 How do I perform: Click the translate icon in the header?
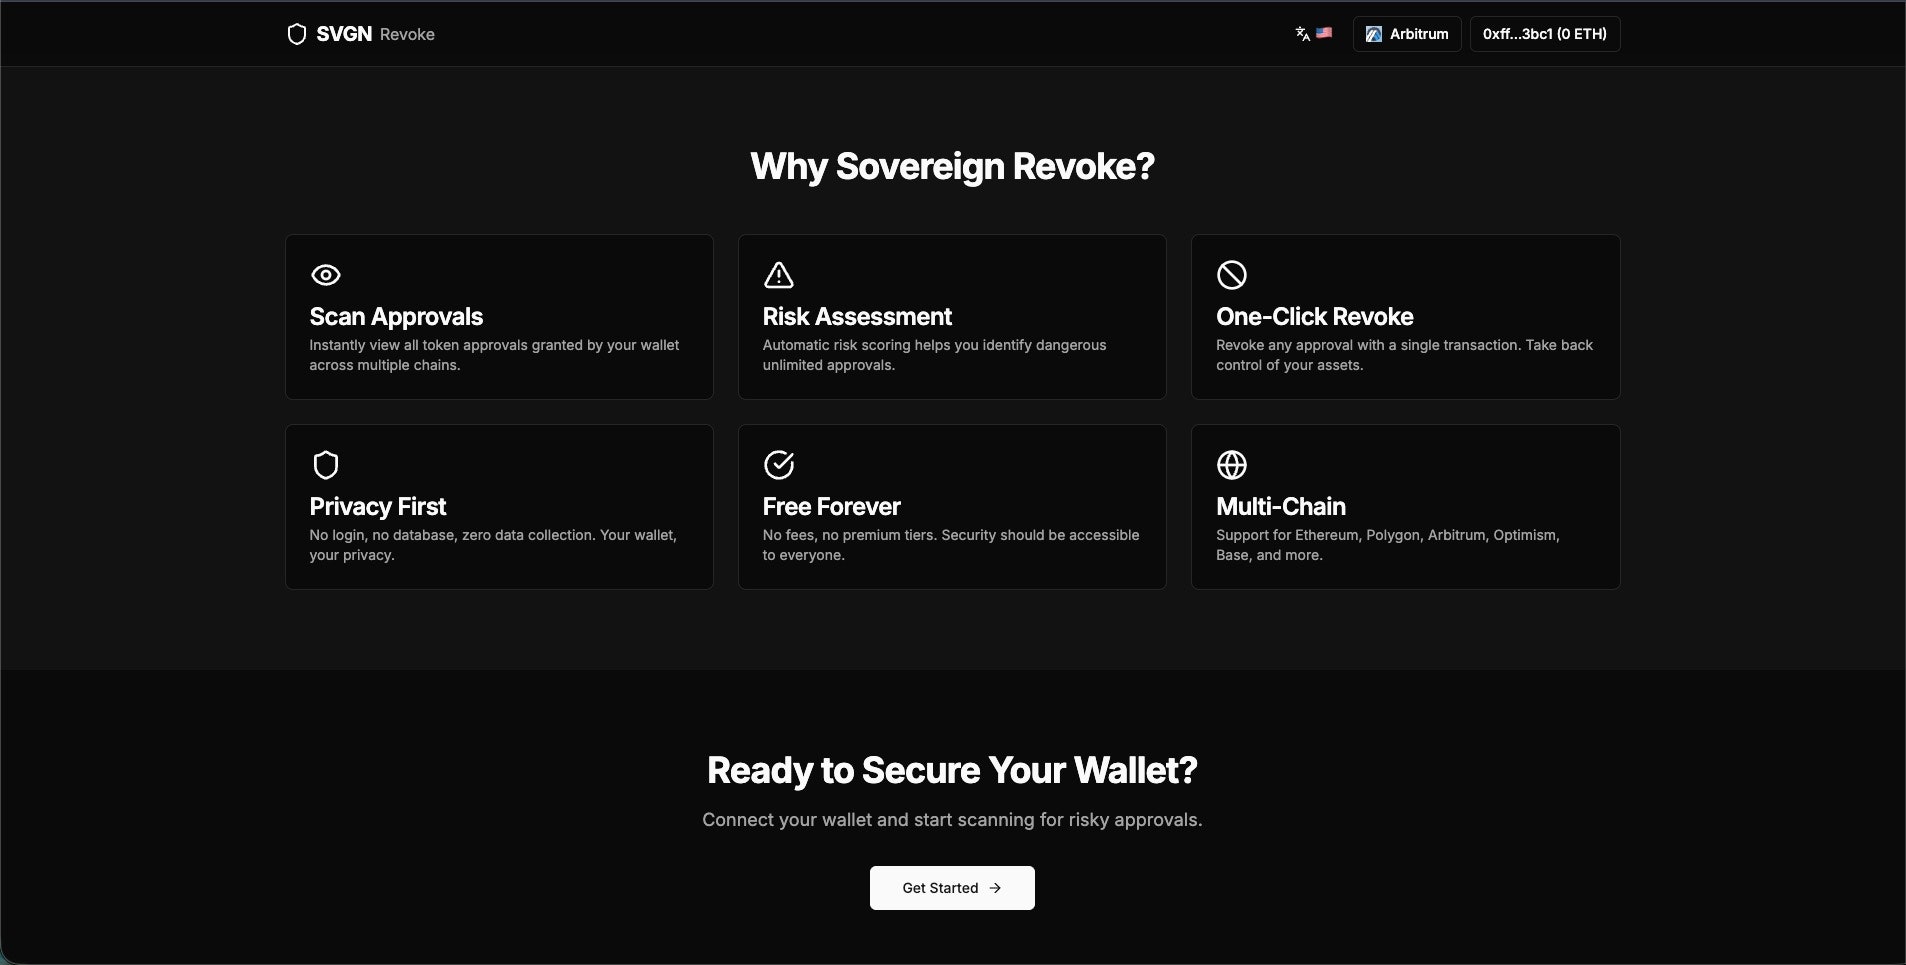pos(1302,33)
